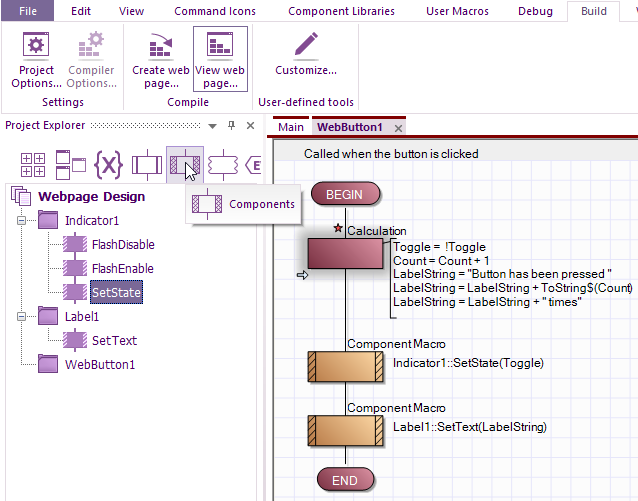Click the END flowchart terminator

[x=345, y=480]
